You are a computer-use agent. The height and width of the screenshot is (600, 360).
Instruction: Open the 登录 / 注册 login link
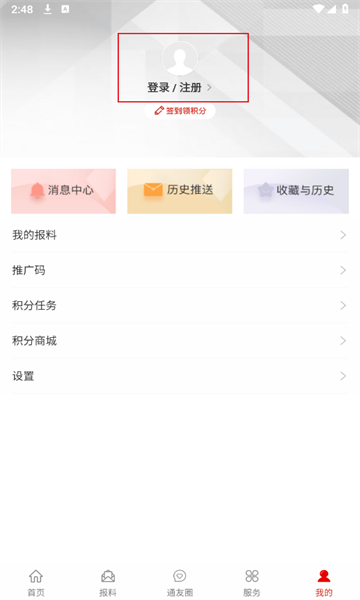pos(174,88)
